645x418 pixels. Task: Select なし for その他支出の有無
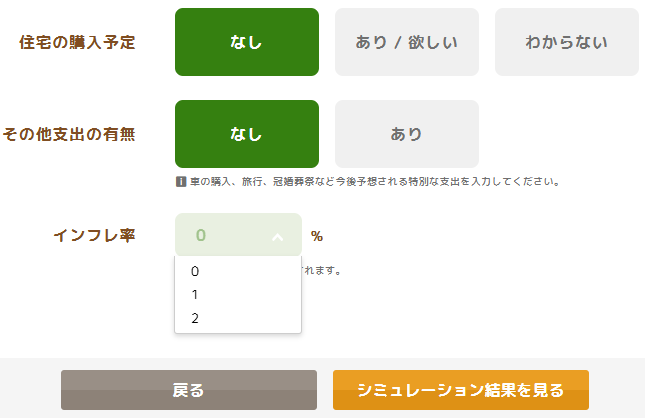click(247, 134)
